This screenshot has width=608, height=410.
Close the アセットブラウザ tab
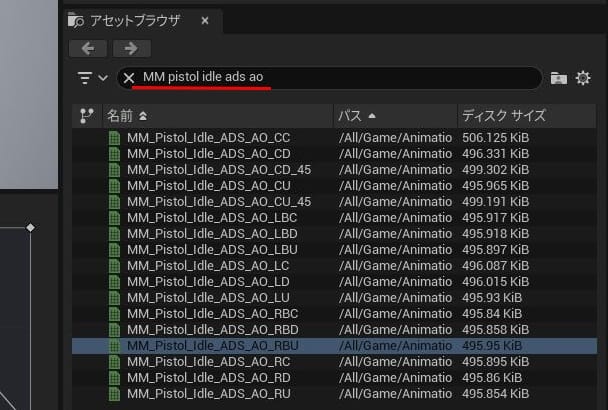[205, 21]
